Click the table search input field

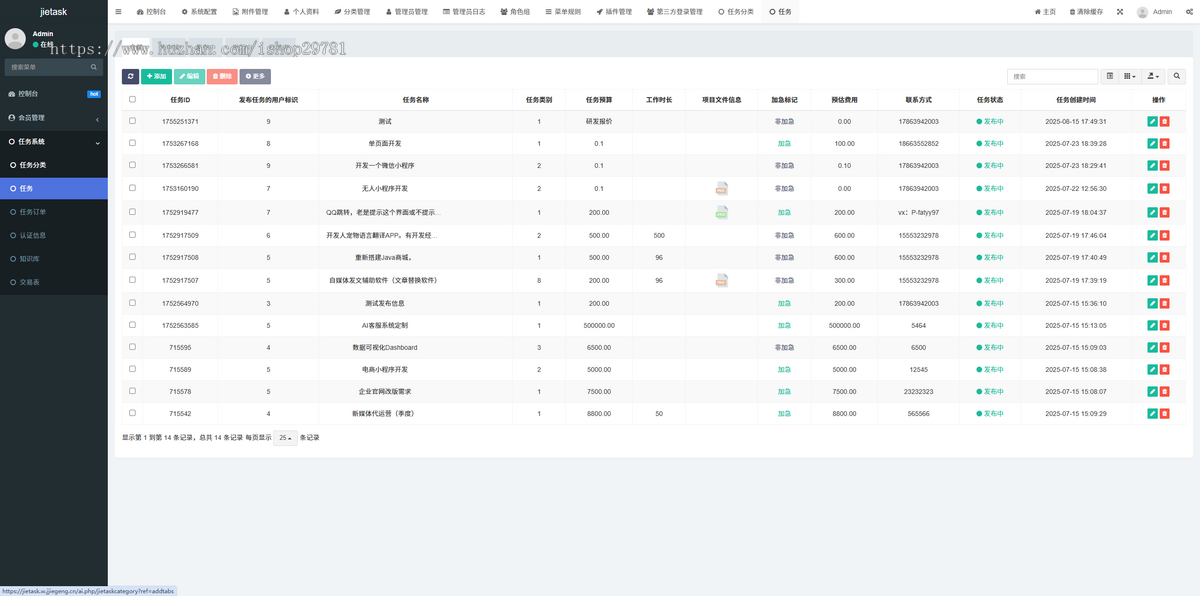[x=1053, y=76]
